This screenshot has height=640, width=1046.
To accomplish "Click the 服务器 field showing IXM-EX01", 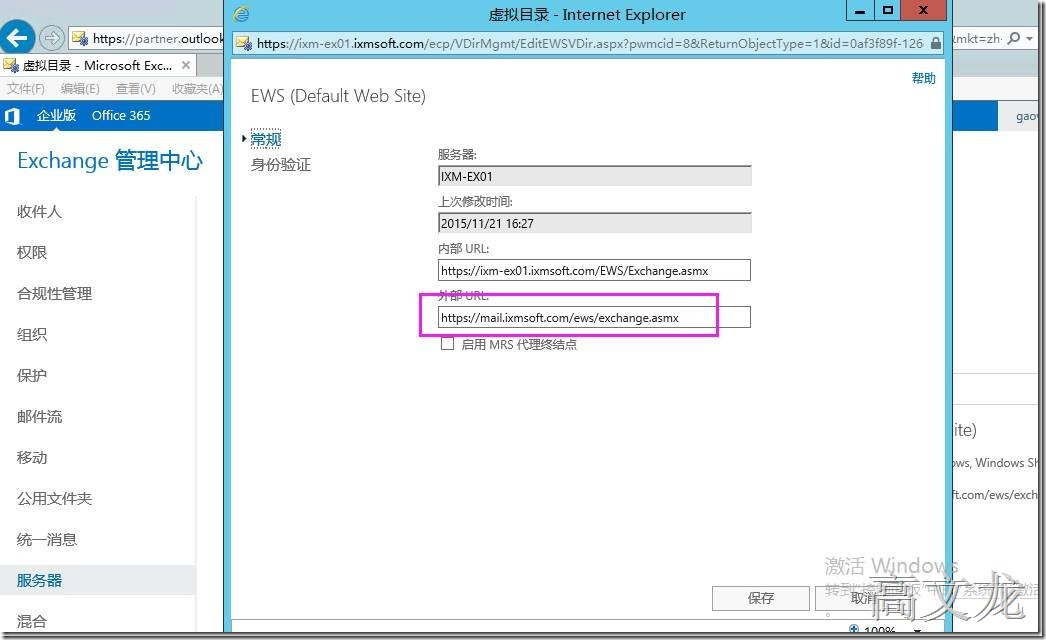I will [594, 176].
